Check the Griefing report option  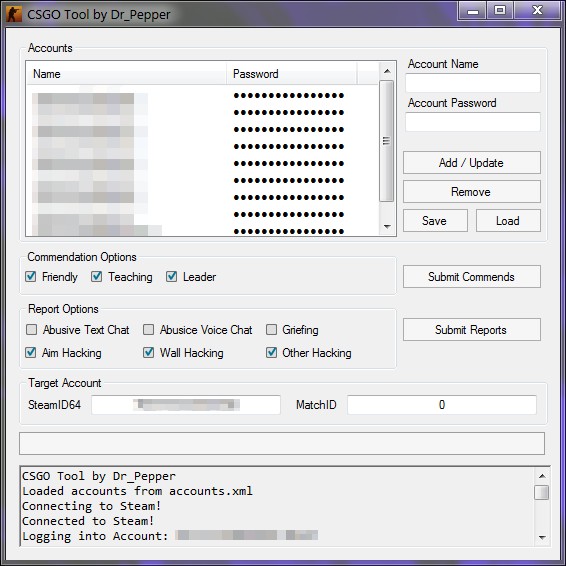pos(271,330)
